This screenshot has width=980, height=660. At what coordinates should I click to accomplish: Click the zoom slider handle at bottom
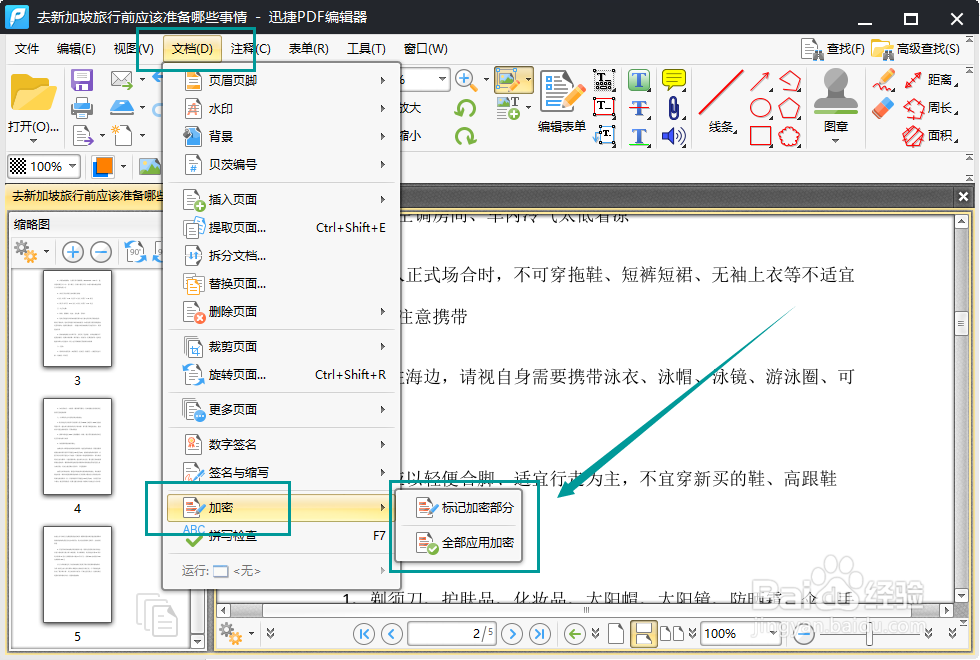coord(869,634)
